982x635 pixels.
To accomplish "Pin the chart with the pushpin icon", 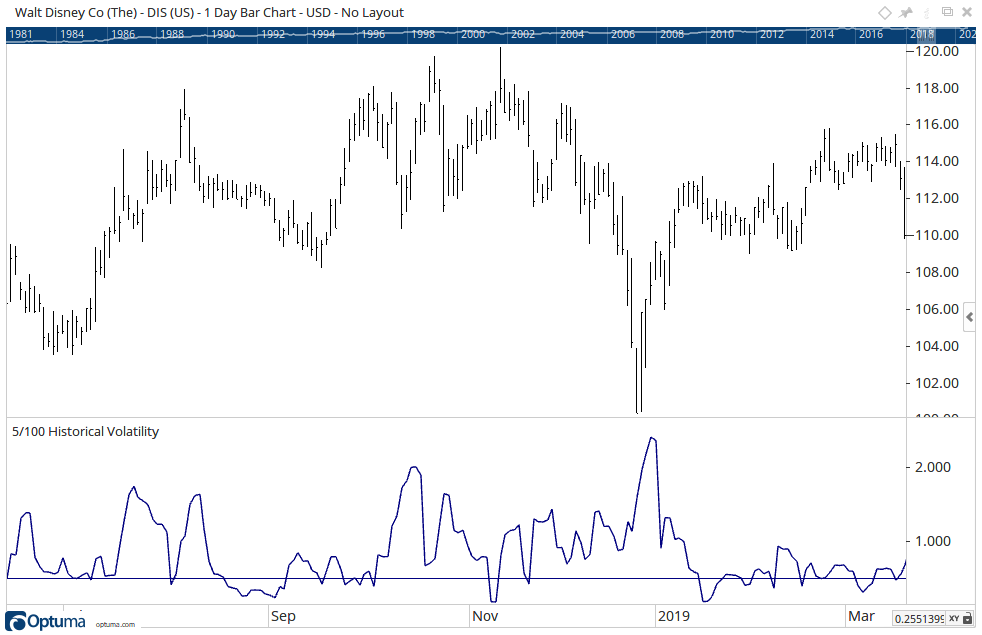I will (x=906, y=13).
